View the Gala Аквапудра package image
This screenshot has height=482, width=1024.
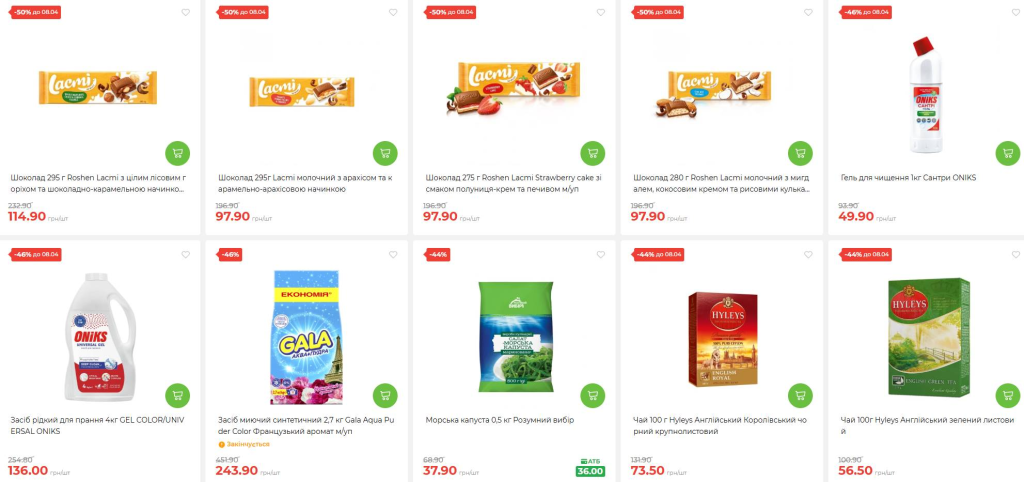click(307, 337)
